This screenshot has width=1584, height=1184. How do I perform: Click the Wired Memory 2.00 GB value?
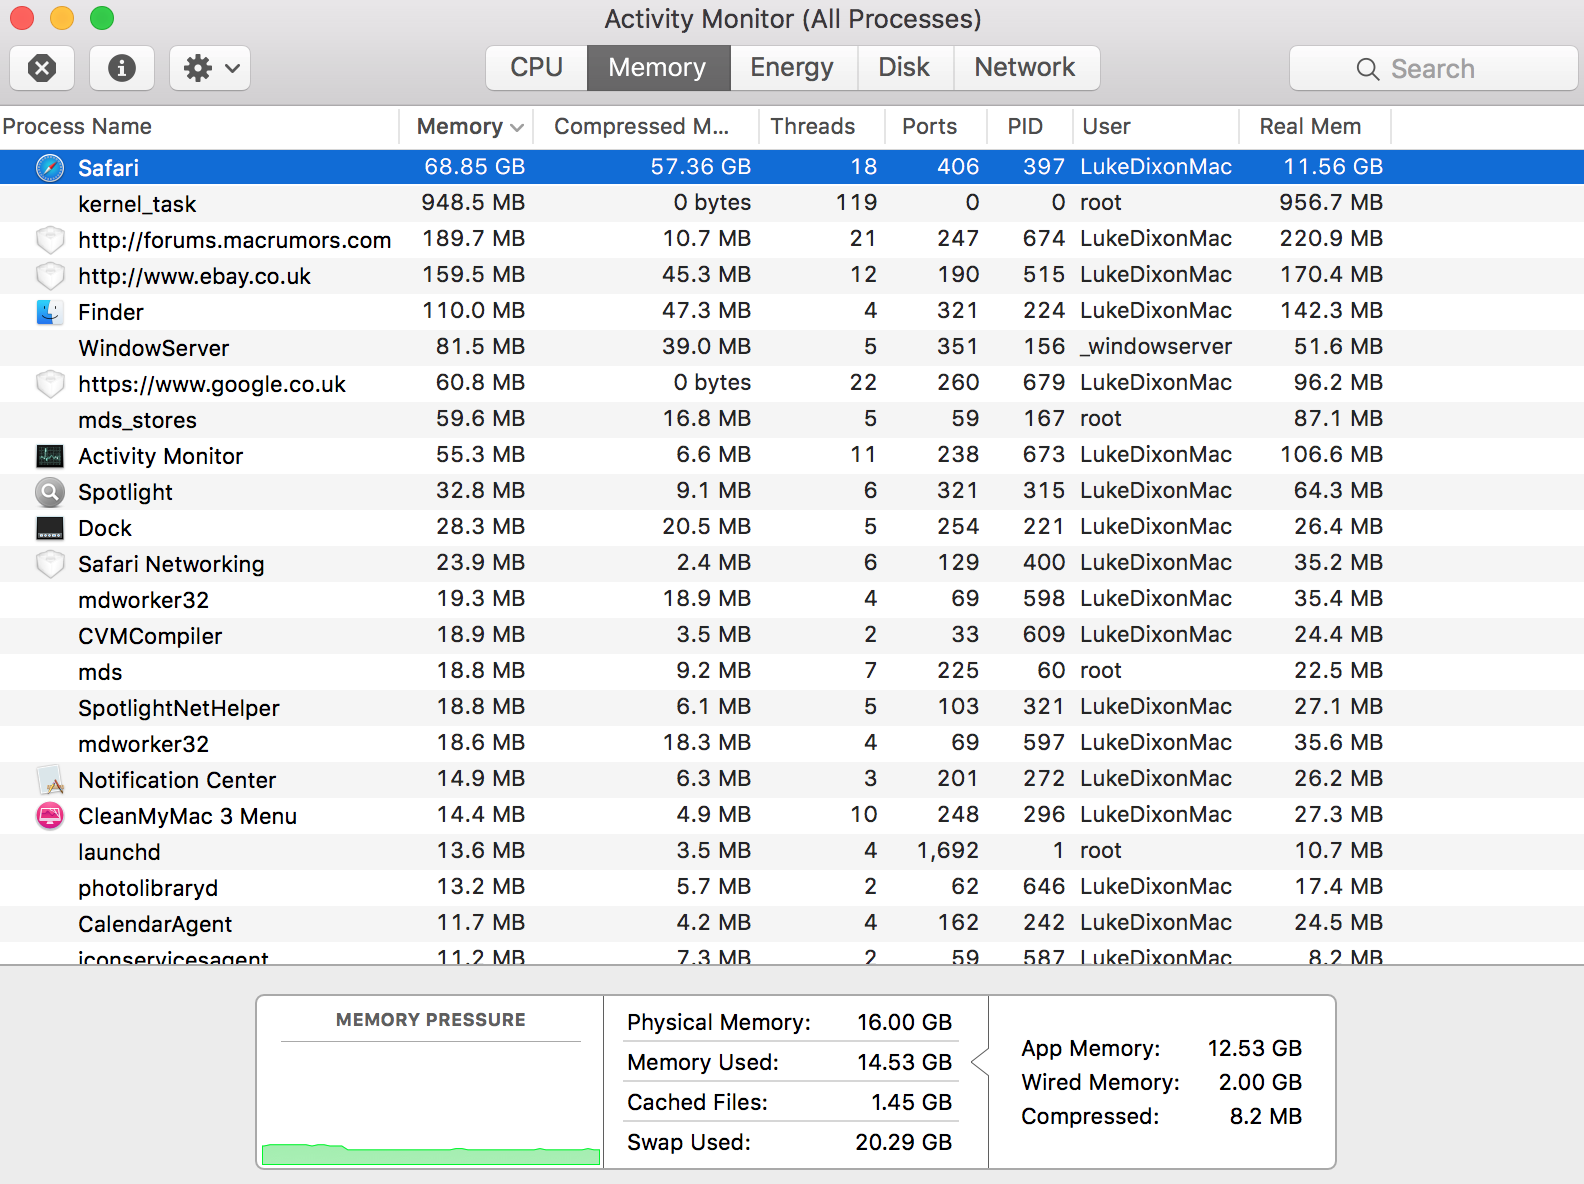(x=1260, y=1082)
